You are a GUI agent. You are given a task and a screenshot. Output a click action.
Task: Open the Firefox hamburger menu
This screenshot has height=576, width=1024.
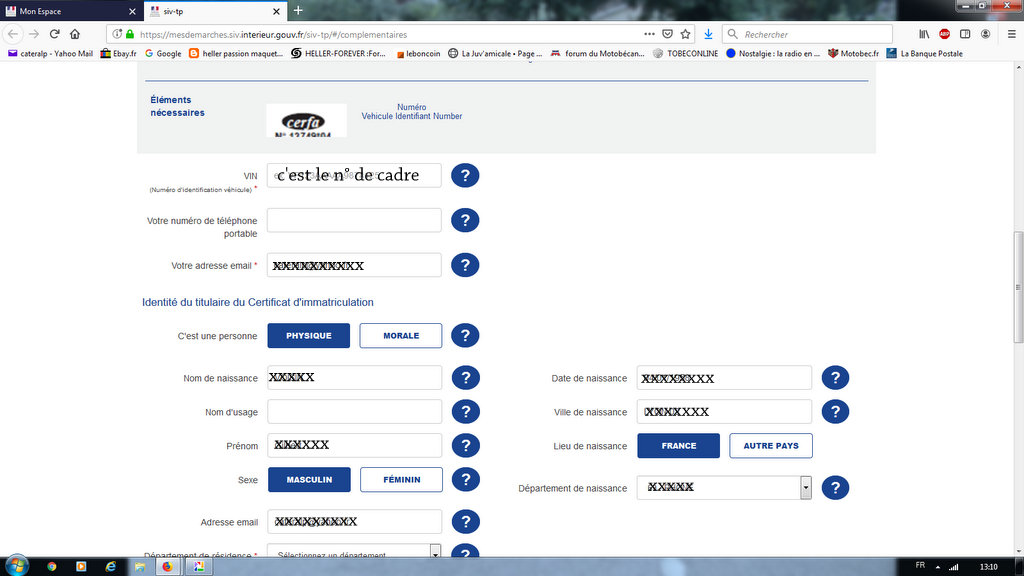(x=1012, y=34)
